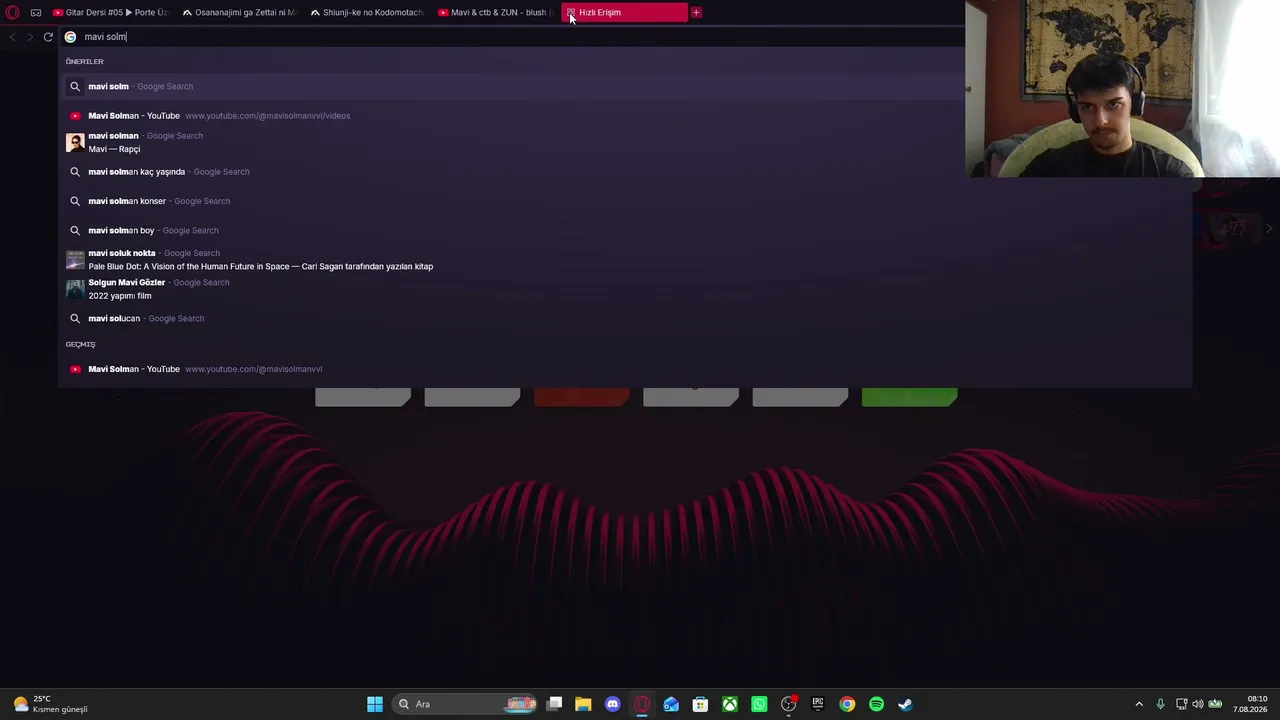Image resolution: width=1280 pixels, height=720 pixels.
Task: Add a new tab with plus button
Action: (696, 12)
